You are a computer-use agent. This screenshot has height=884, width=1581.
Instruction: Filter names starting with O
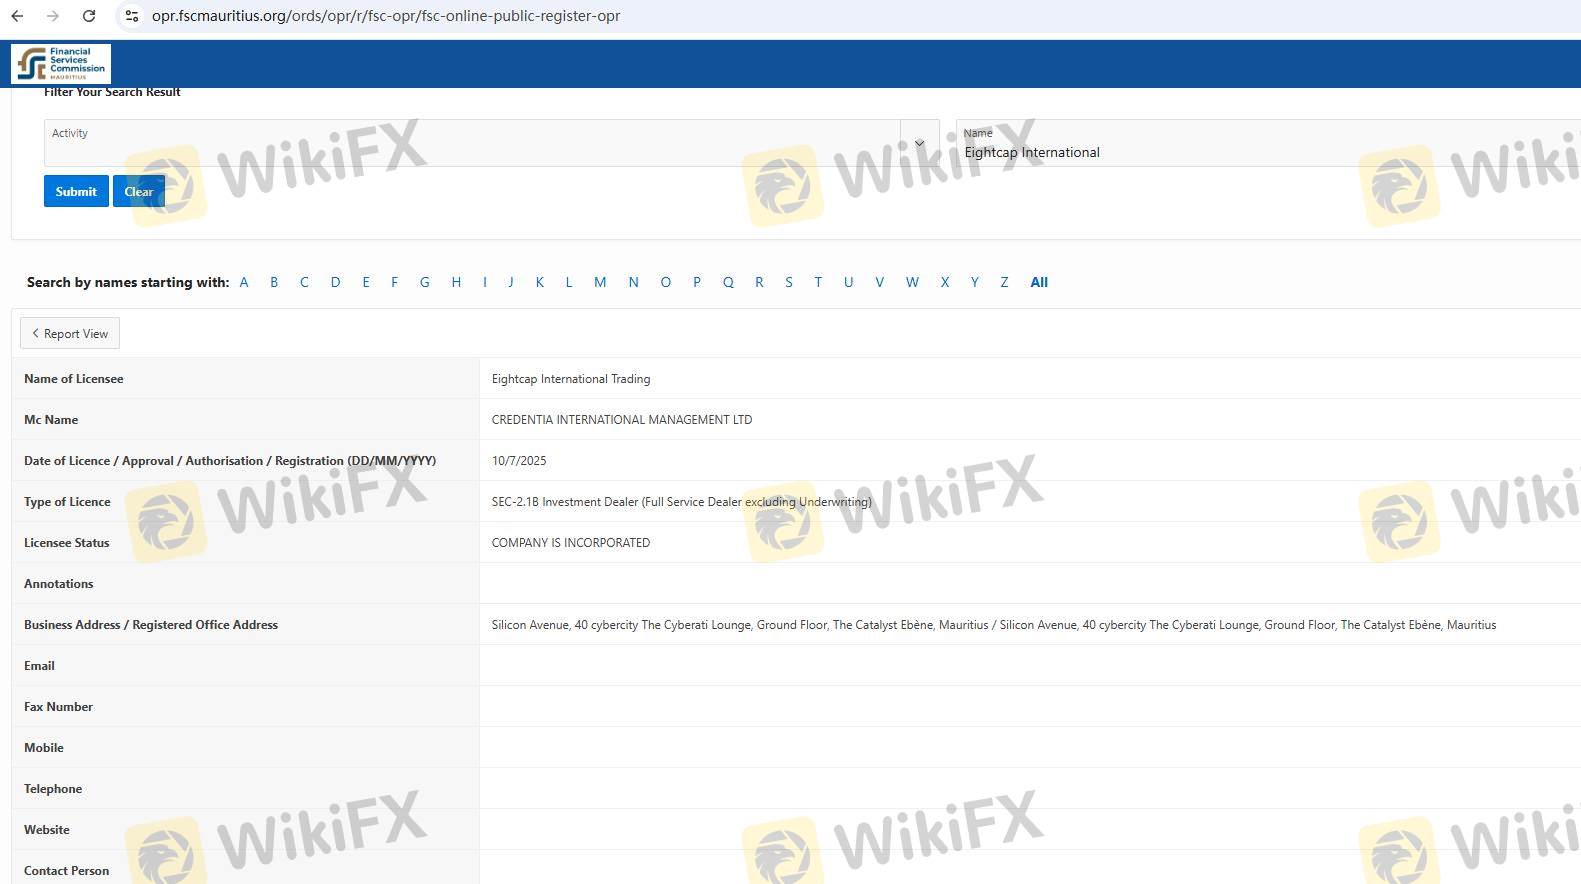[665, 282]
